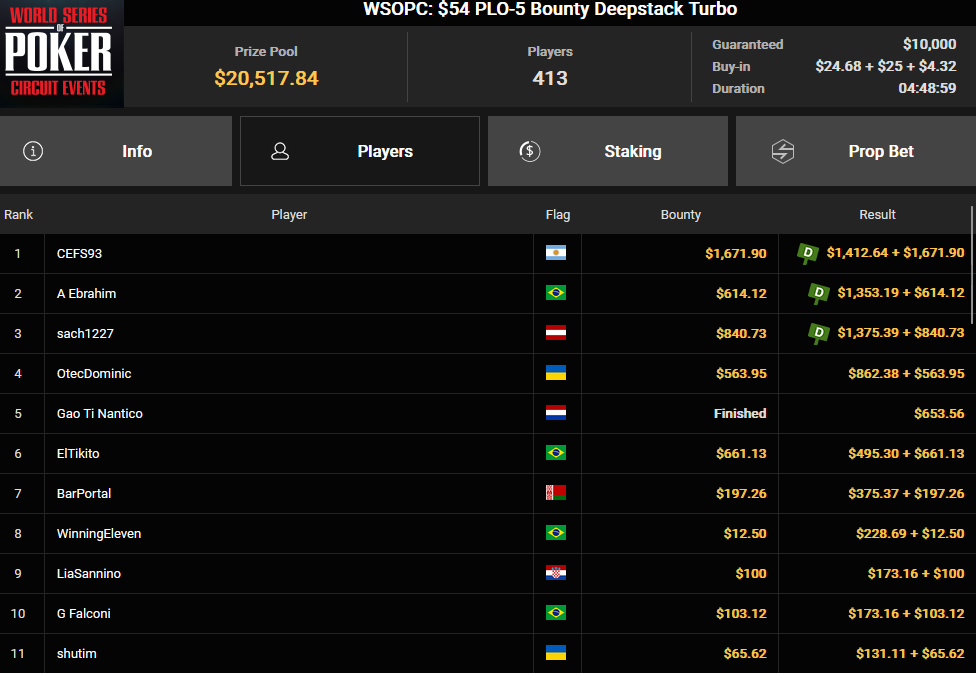This screenshot has width=976, height=673.
Task: Click sach1227's bounty $840.73
Action: pos(741,333)
